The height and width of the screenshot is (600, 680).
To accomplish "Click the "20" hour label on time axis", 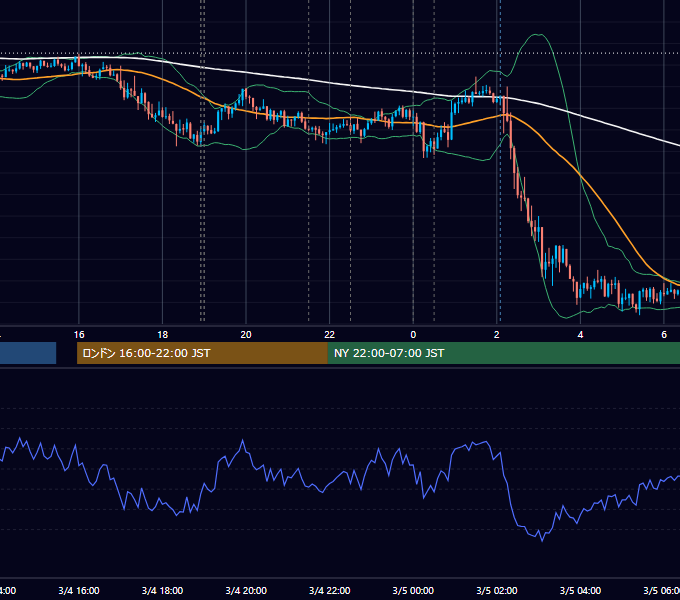I will click(x=246, y=334).
